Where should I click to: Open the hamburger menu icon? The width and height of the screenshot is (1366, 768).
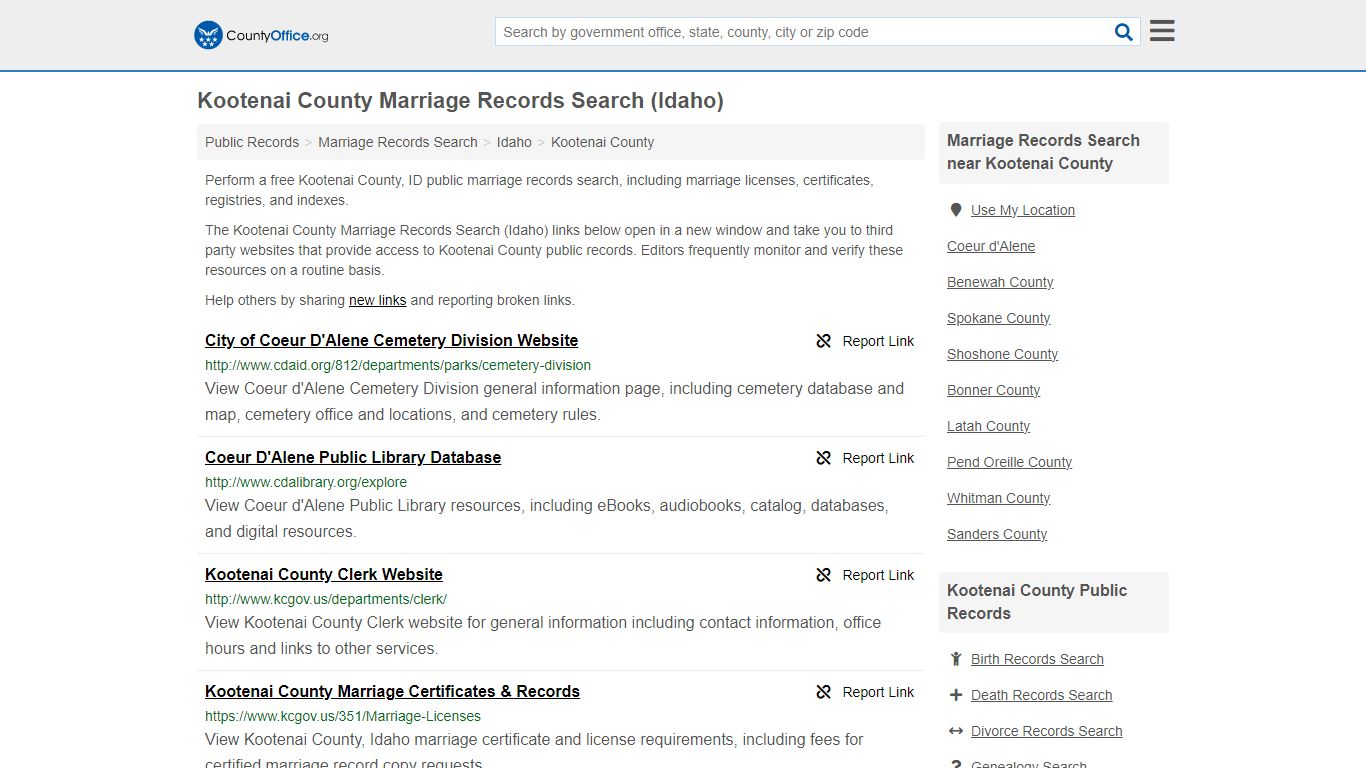1162,31
